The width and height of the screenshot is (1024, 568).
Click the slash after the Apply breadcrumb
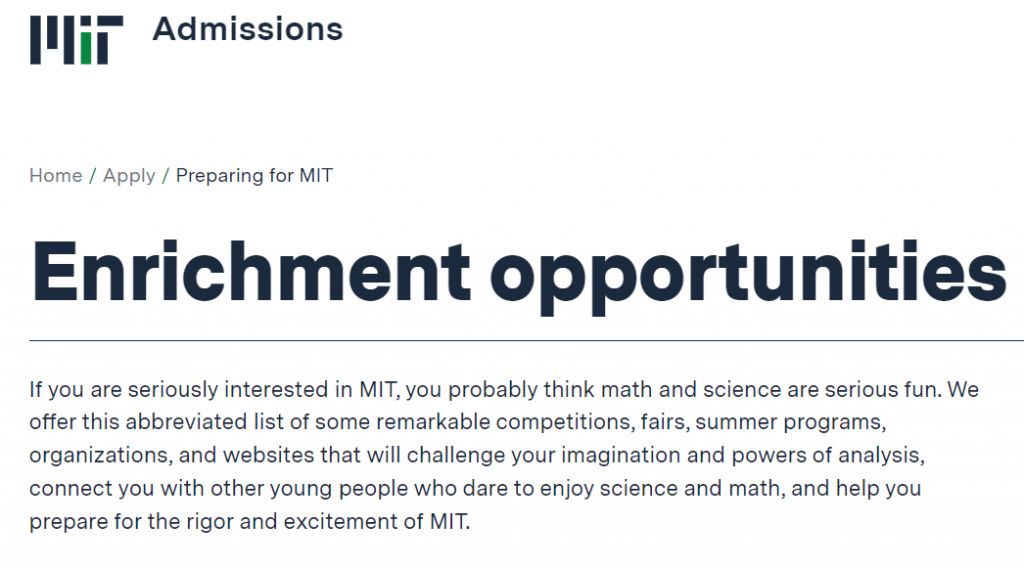(166, 176)
